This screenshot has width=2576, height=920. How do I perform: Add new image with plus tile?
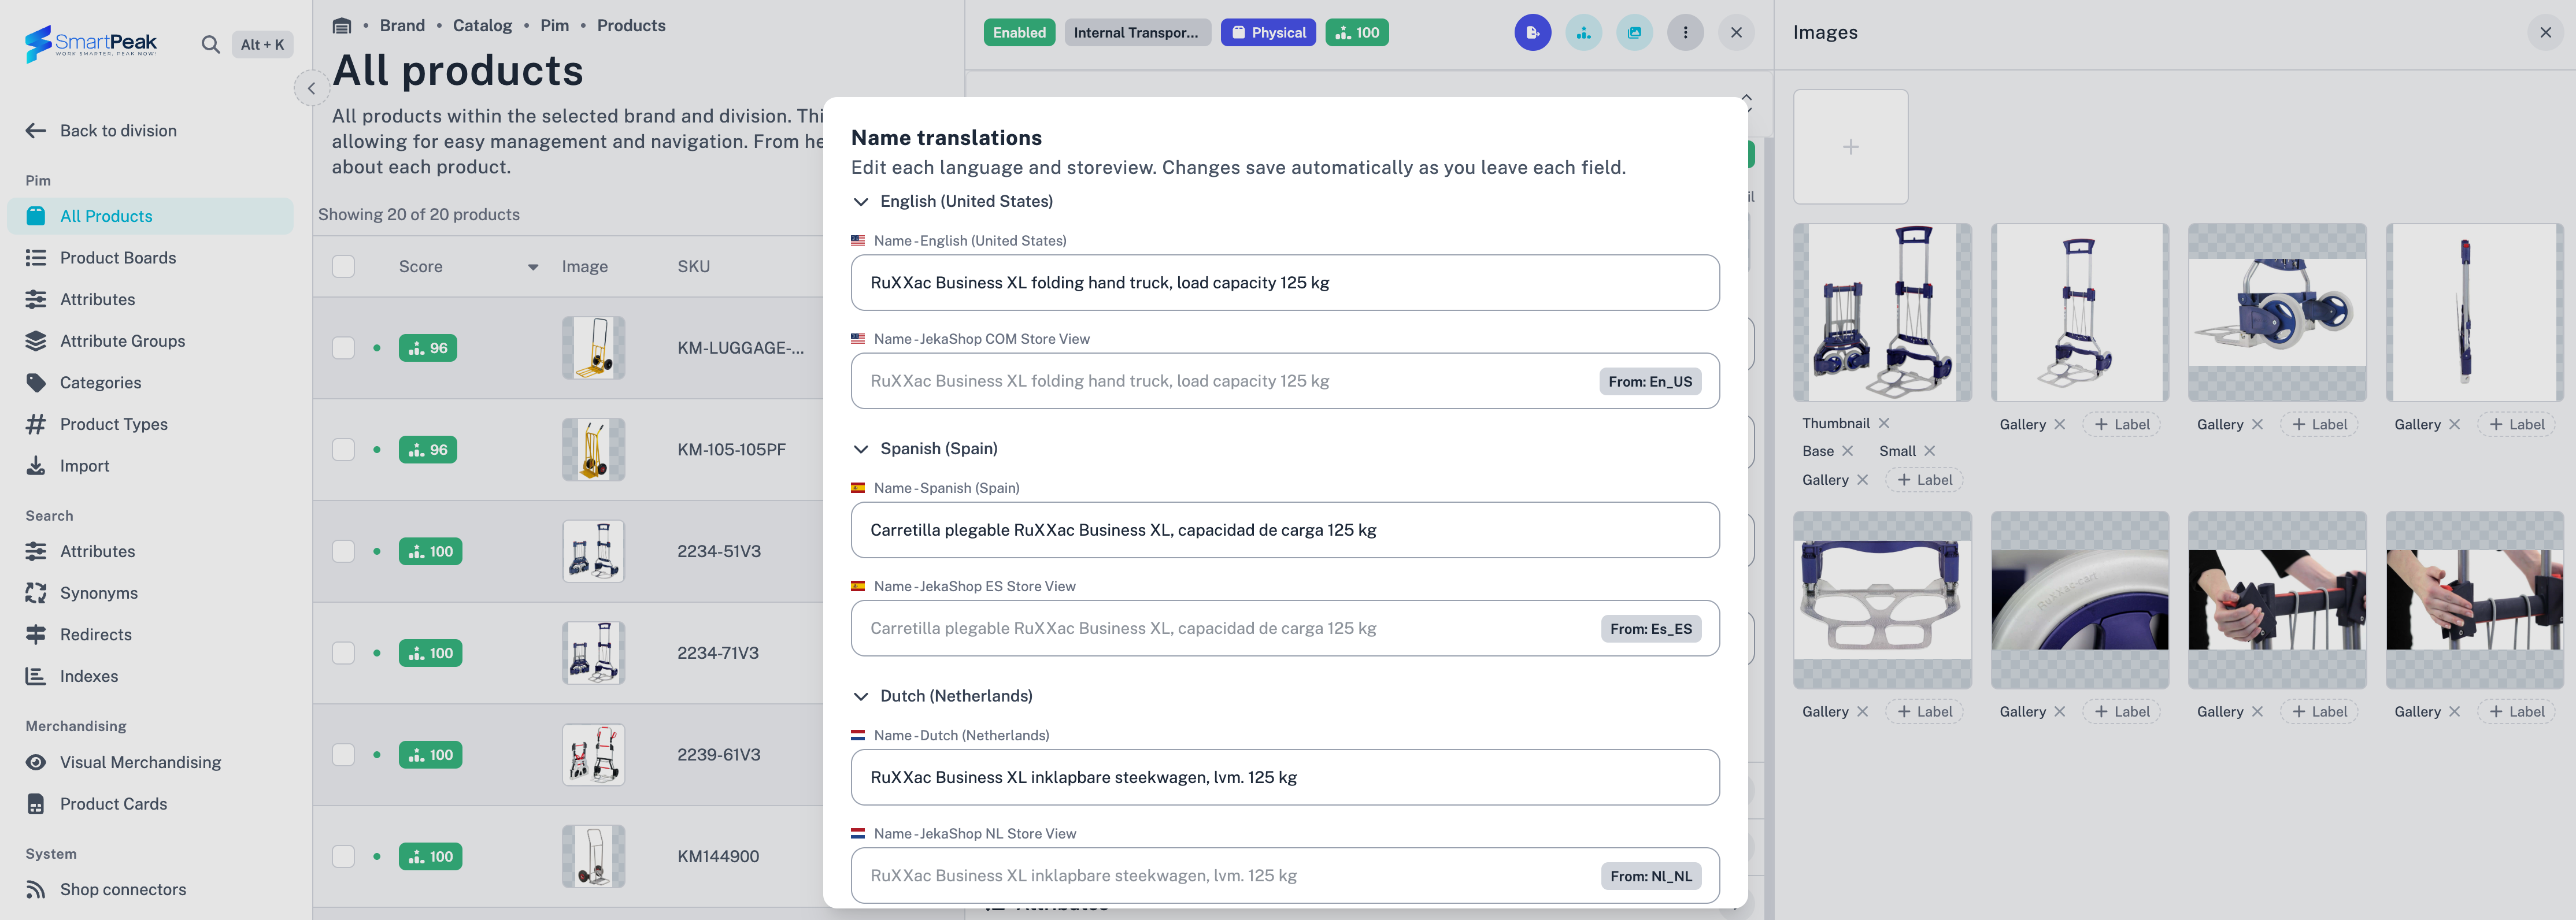pyautogui.click(x=1850, y=147)
